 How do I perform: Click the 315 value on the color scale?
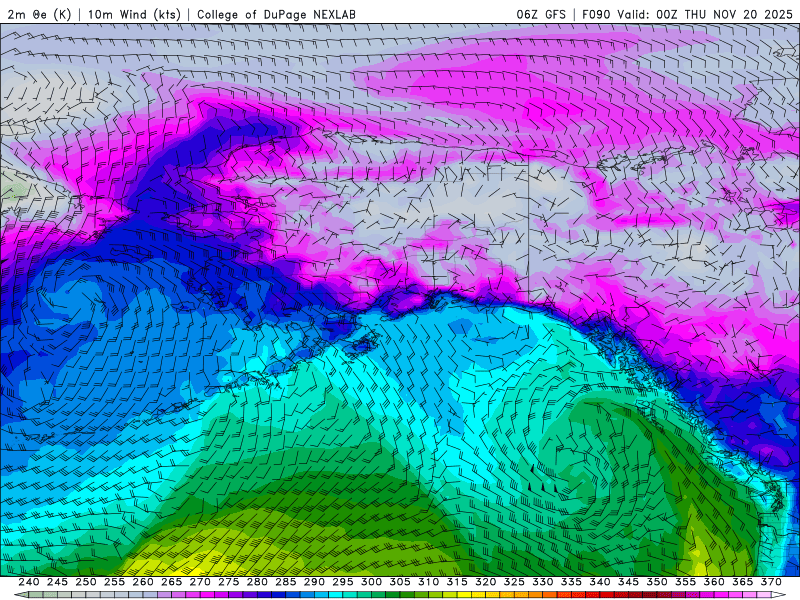[x=457, y=582]
